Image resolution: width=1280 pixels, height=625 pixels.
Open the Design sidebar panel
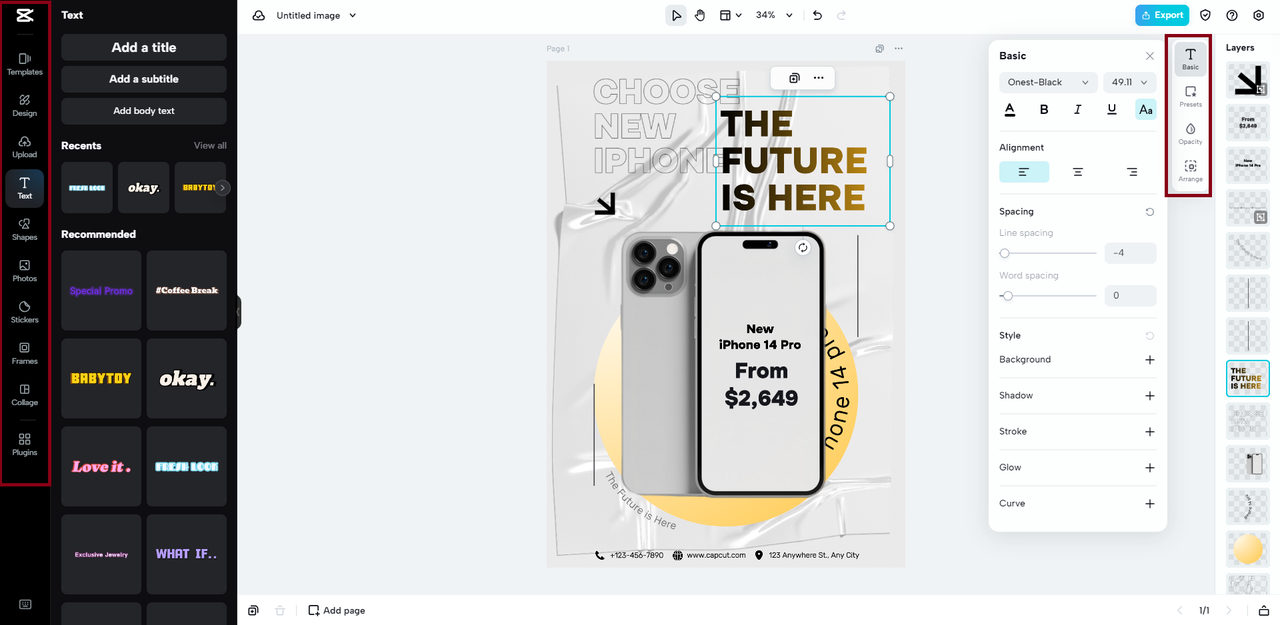click(25, 105)
